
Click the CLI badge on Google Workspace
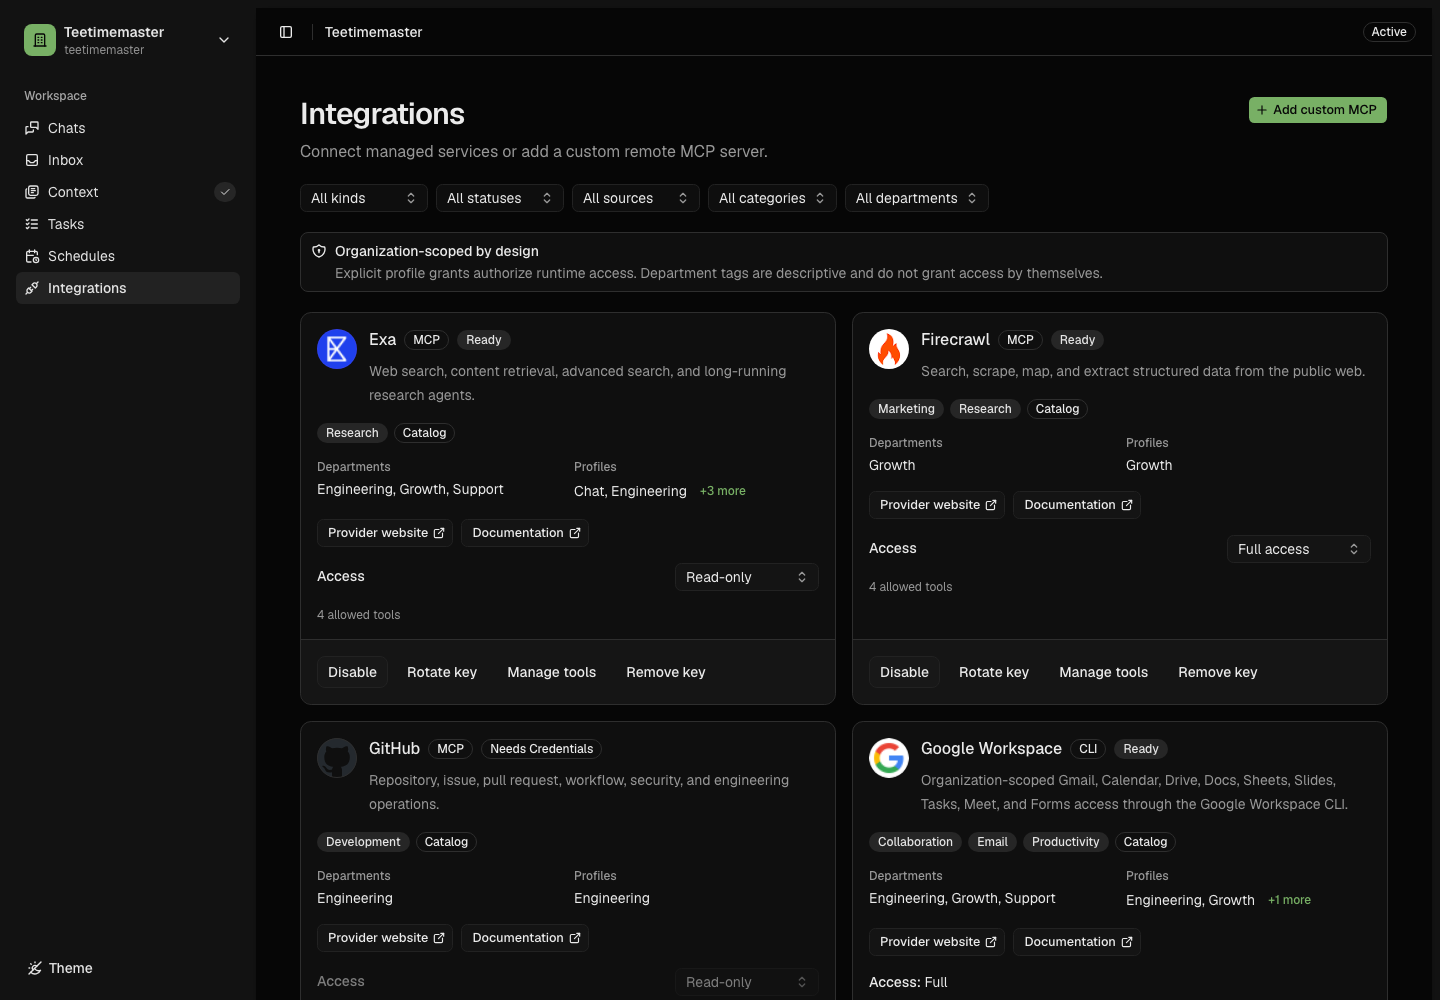[1088, 749]
